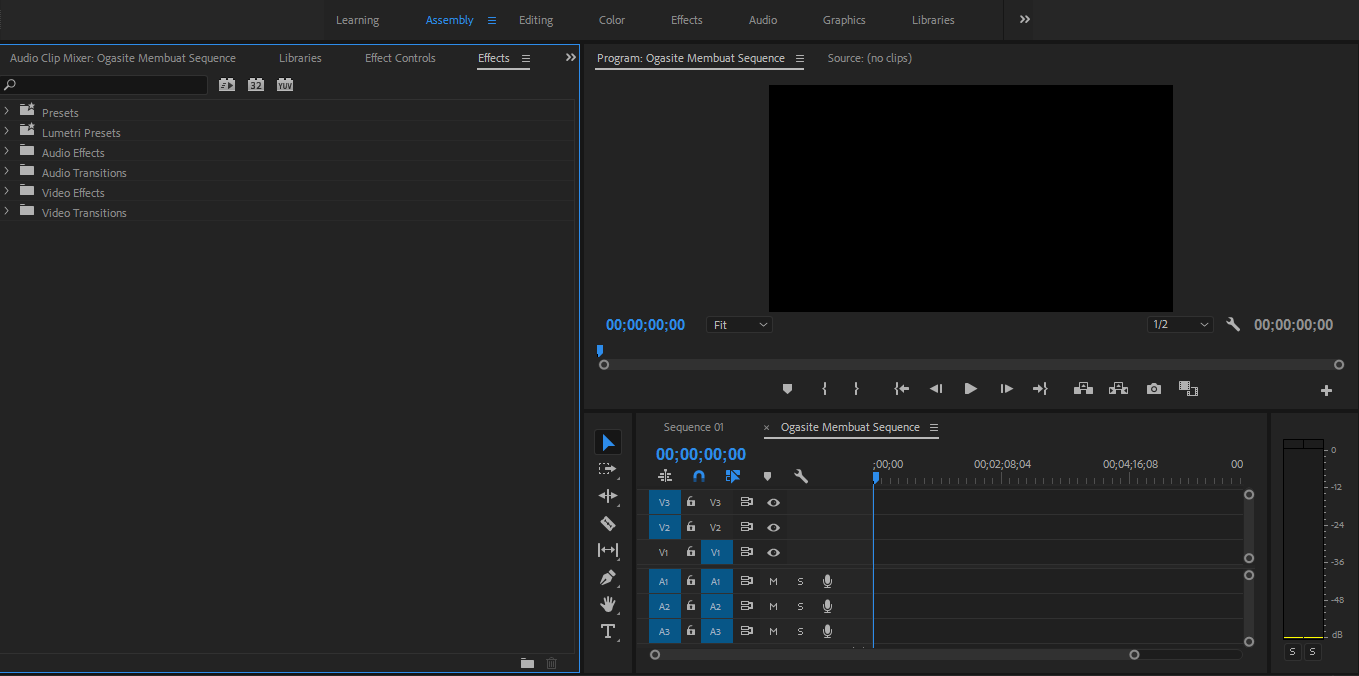
Task: Expand the Video Transitions folder
Action: (8, 212)
